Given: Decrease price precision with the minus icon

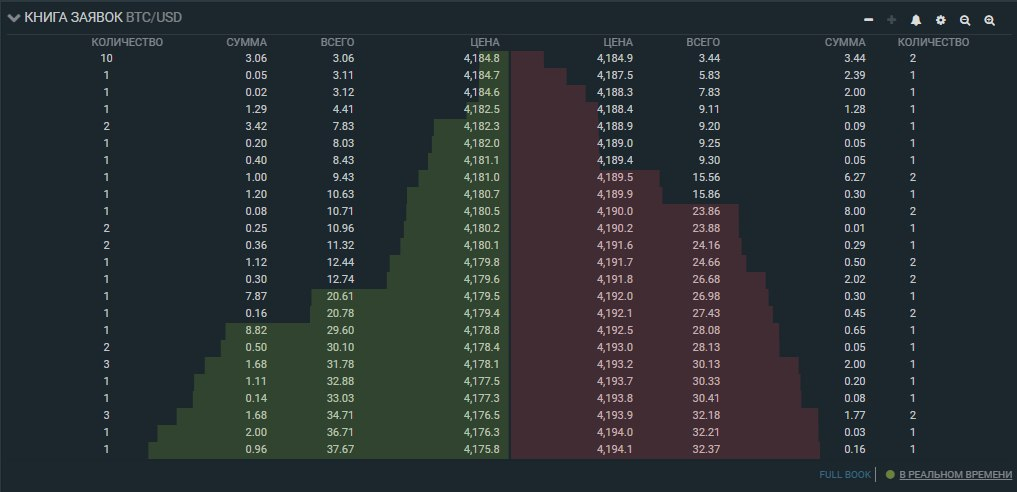Looking at the screenshot, I should click(x=868, y=20).
